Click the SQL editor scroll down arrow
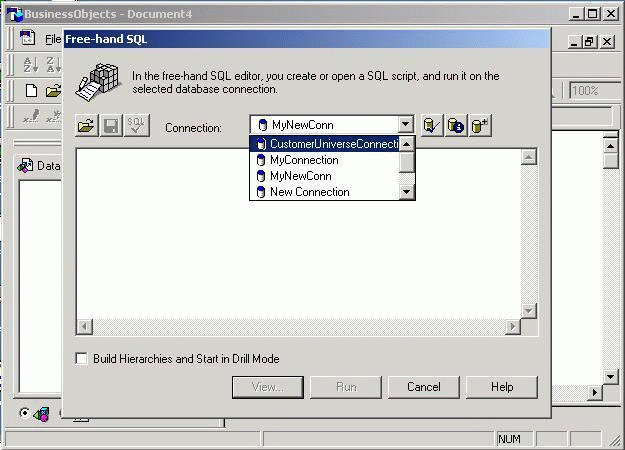Screen dimensions: 625x450 pyautogui.click(x=529, y=310)
